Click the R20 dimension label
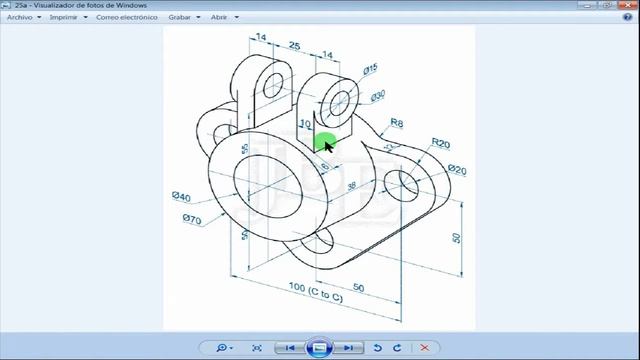 tap(441, 143)
